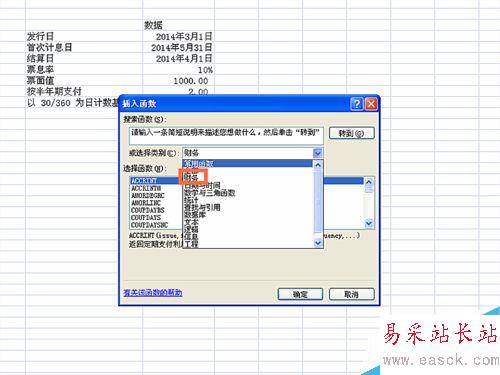Viewport: 500px width, 375px height.
Task: Close the 插入函数 dialog
Action: 371,104
